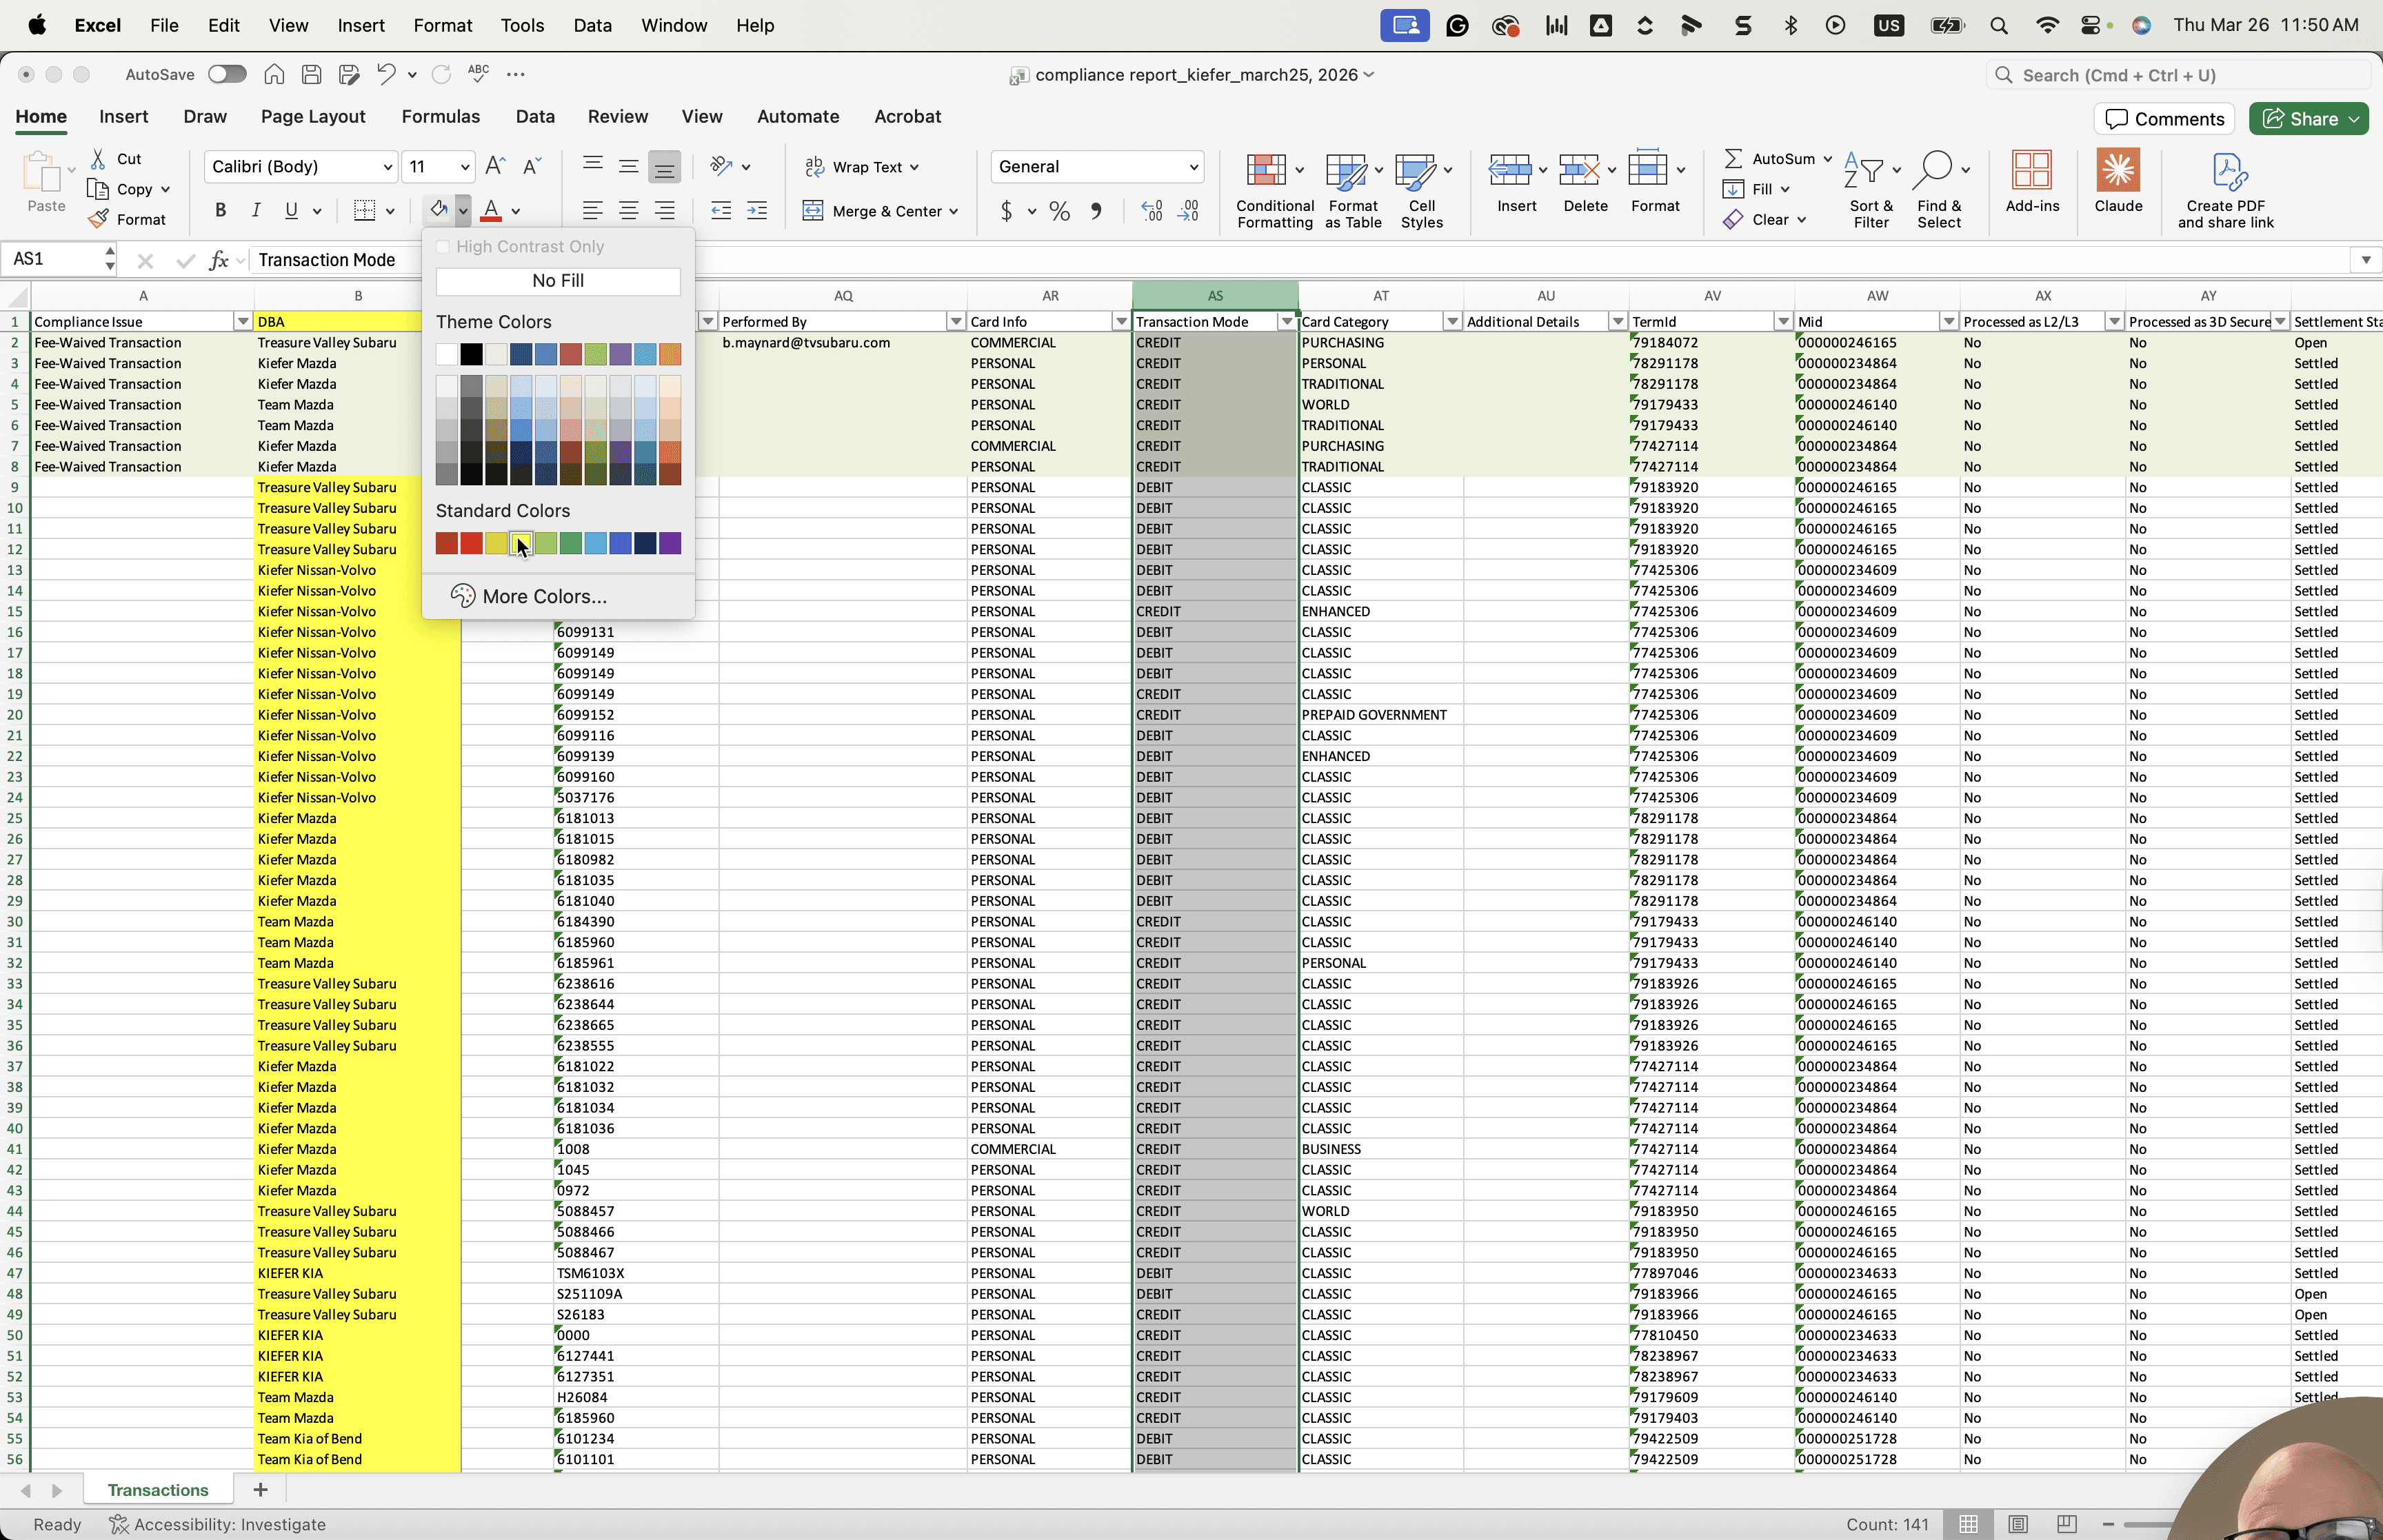Viewport: 2383px width, 1540px height.
Task: Click the Italic formatting icon
Action: point(256,210)
